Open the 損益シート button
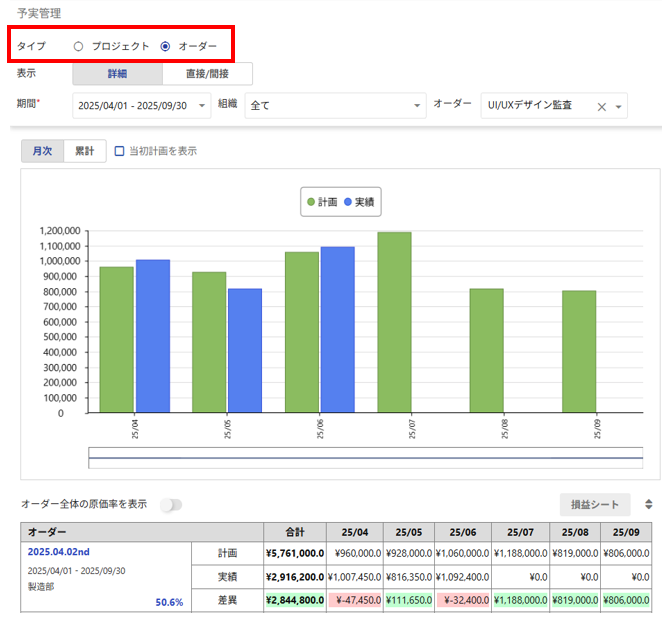Screen dimensions: 662x620 click(595, 504)
